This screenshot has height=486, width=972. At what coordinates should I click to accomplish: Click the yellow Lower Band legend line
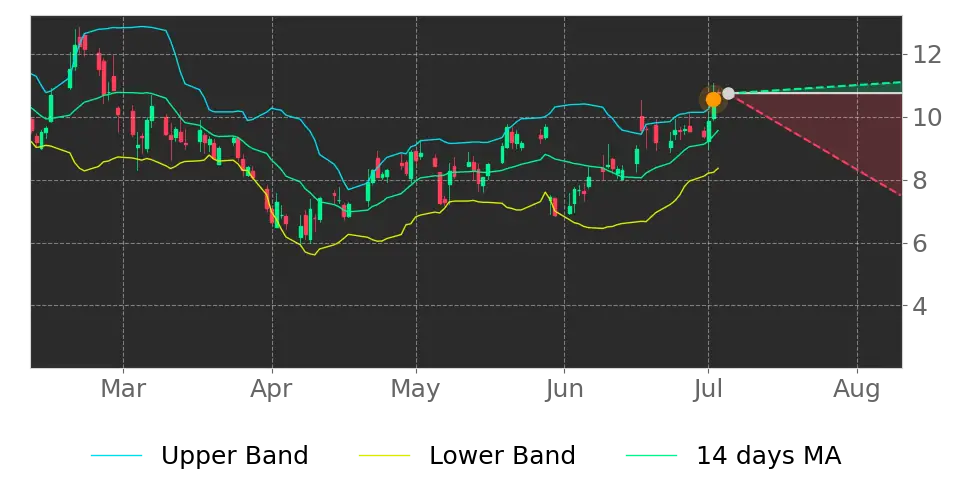(384, 456)
